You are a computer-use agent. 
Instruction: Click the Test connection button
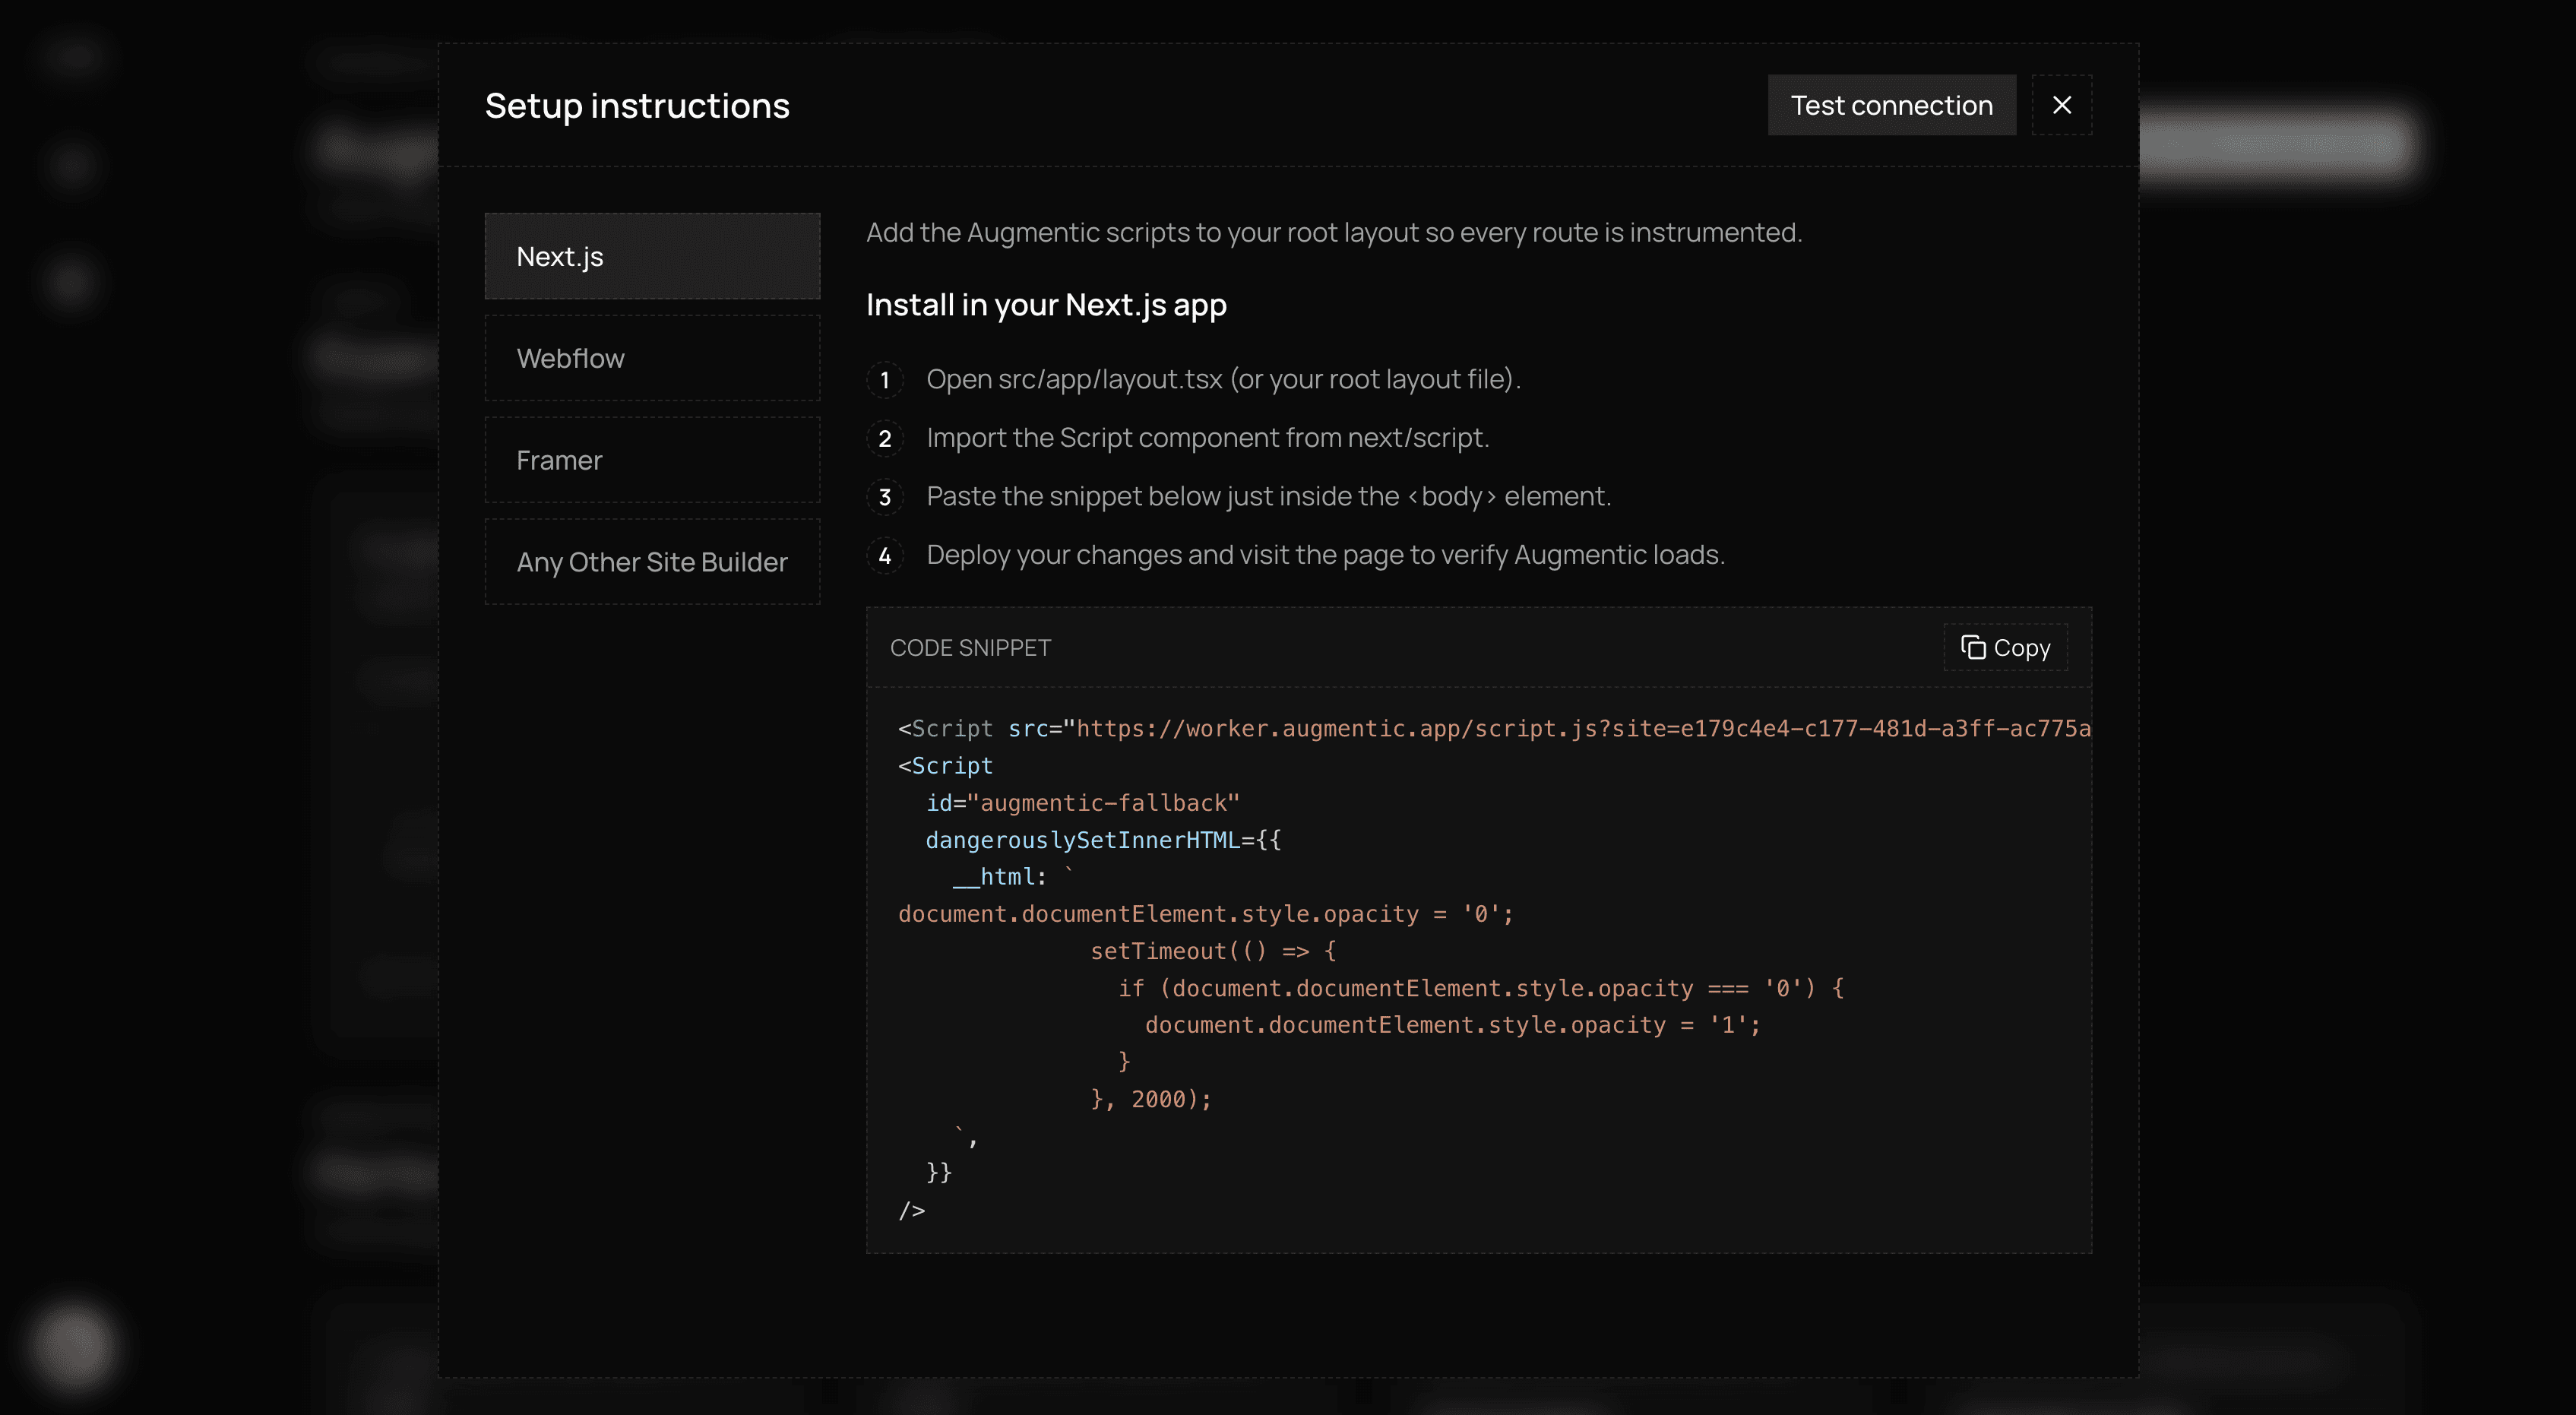1891,105
